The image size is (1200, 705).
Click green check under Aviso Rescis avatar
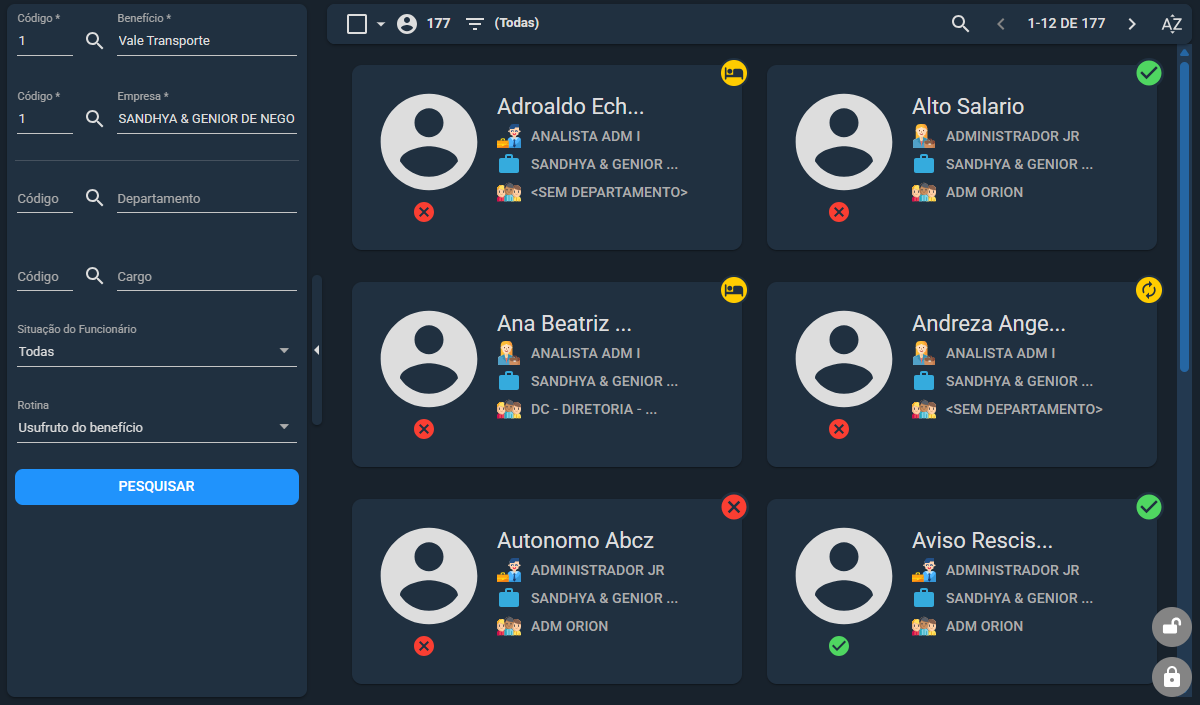[839, 646]
